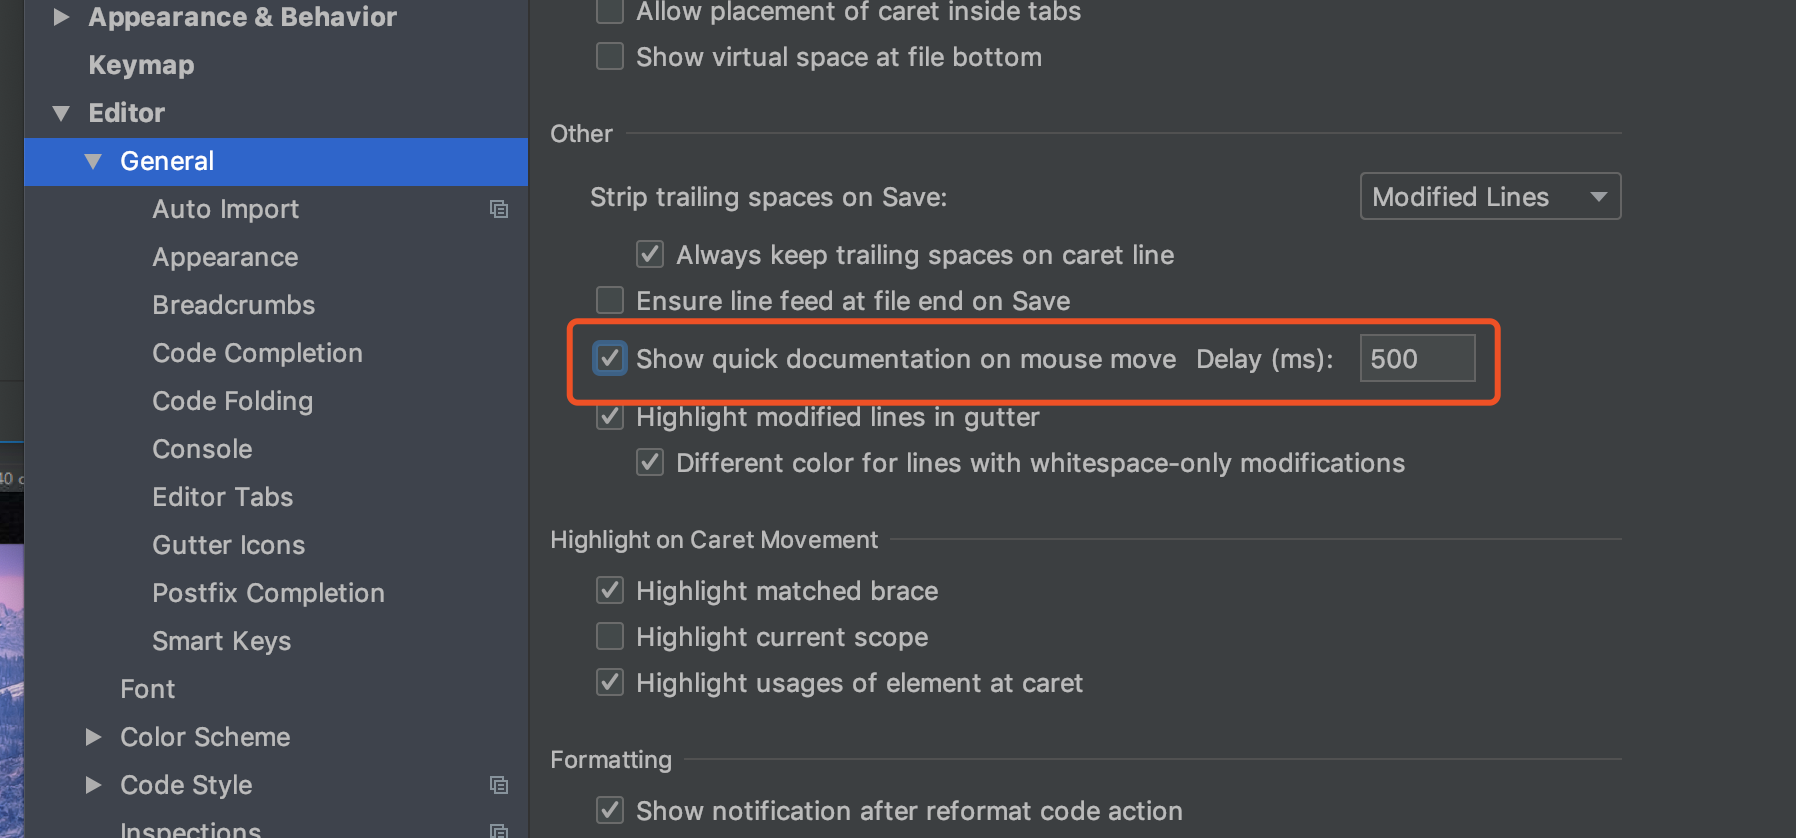Click the copy icon beside Code Style
This screenshot has height=838, width=1796.
tap(498, 785)
